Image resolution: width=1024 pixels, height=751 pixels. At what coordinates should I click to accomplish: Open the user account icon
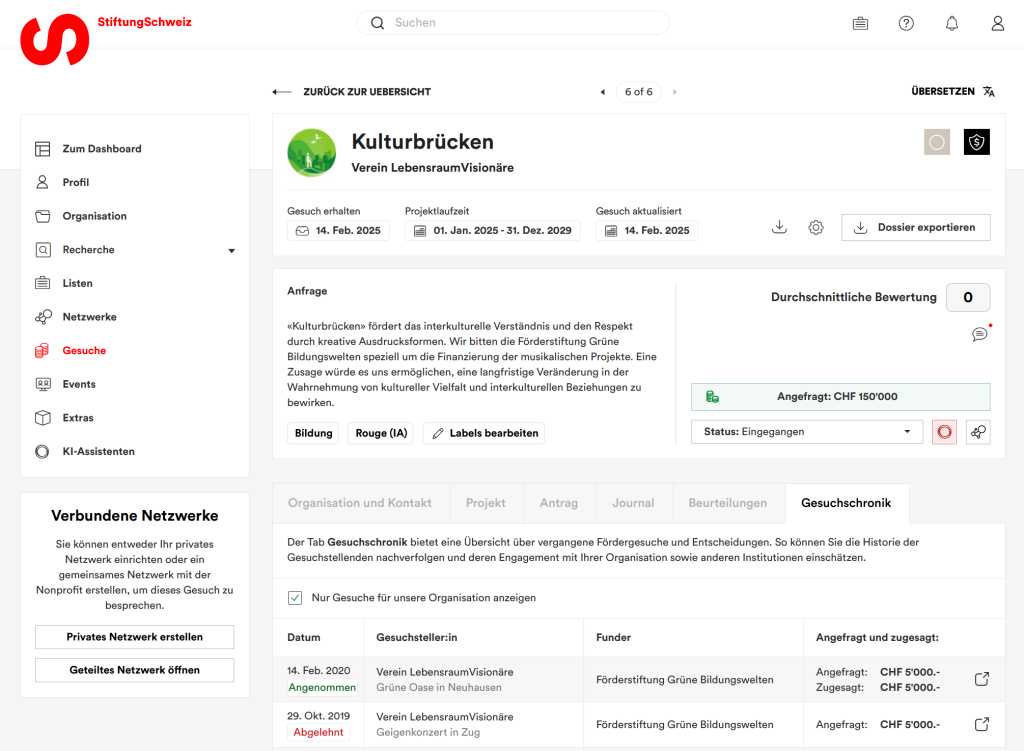(997, 23)
